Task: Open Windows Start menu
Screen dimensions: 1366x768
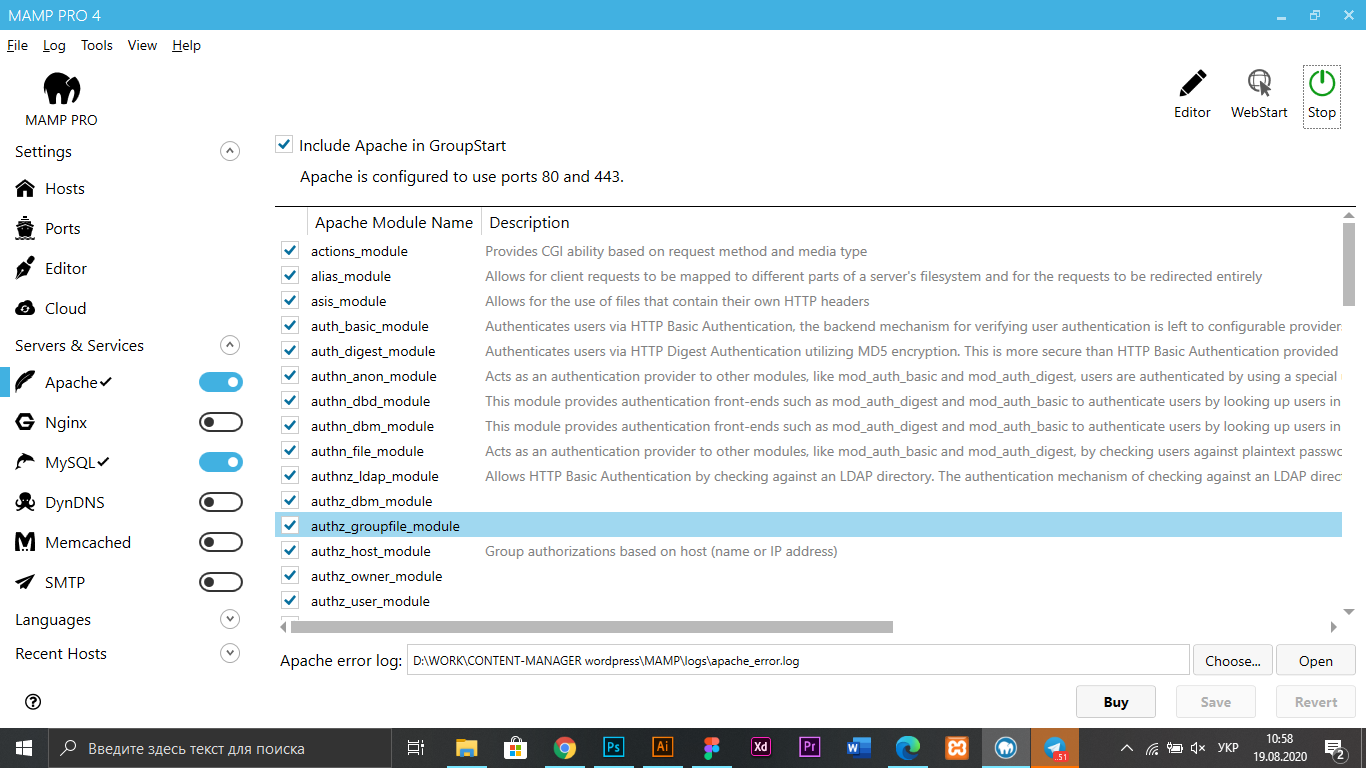Action: point(24,748)
